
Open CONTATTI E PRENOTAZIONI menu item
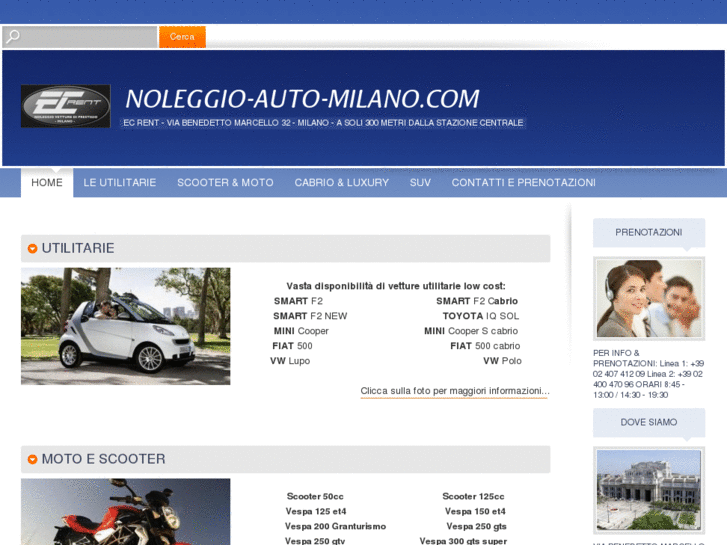[523, 182]
